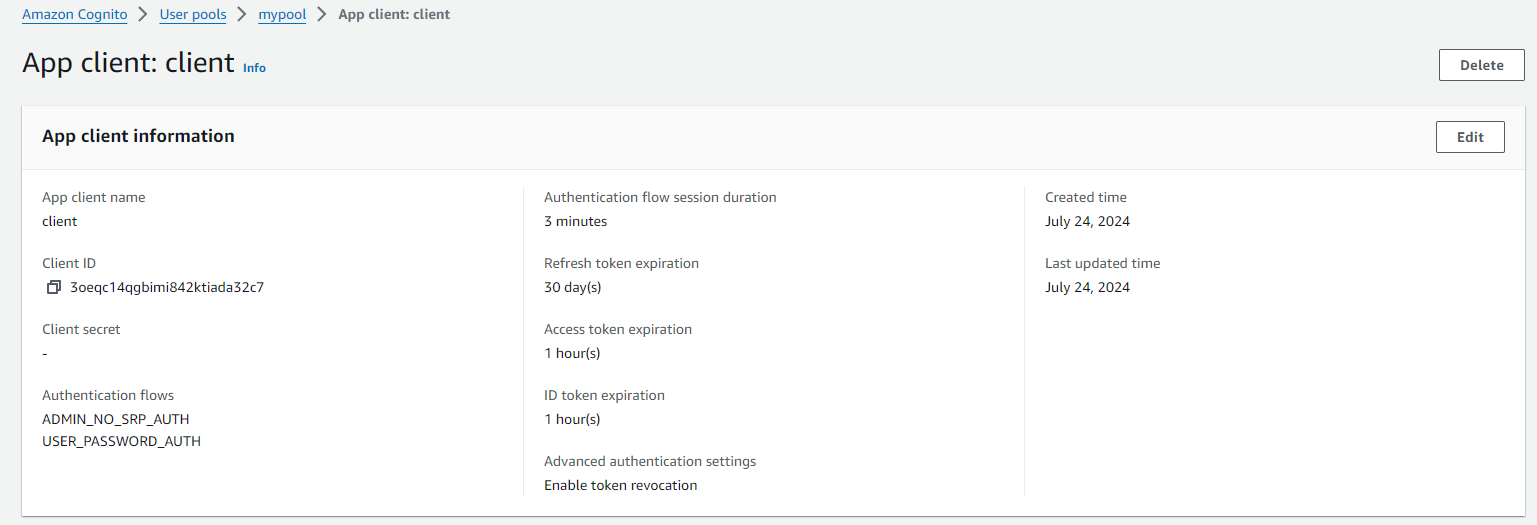Click the Last updated time label
Image resolution: width=1537 pixels, height=525 pixels.
click(1103, 263)
